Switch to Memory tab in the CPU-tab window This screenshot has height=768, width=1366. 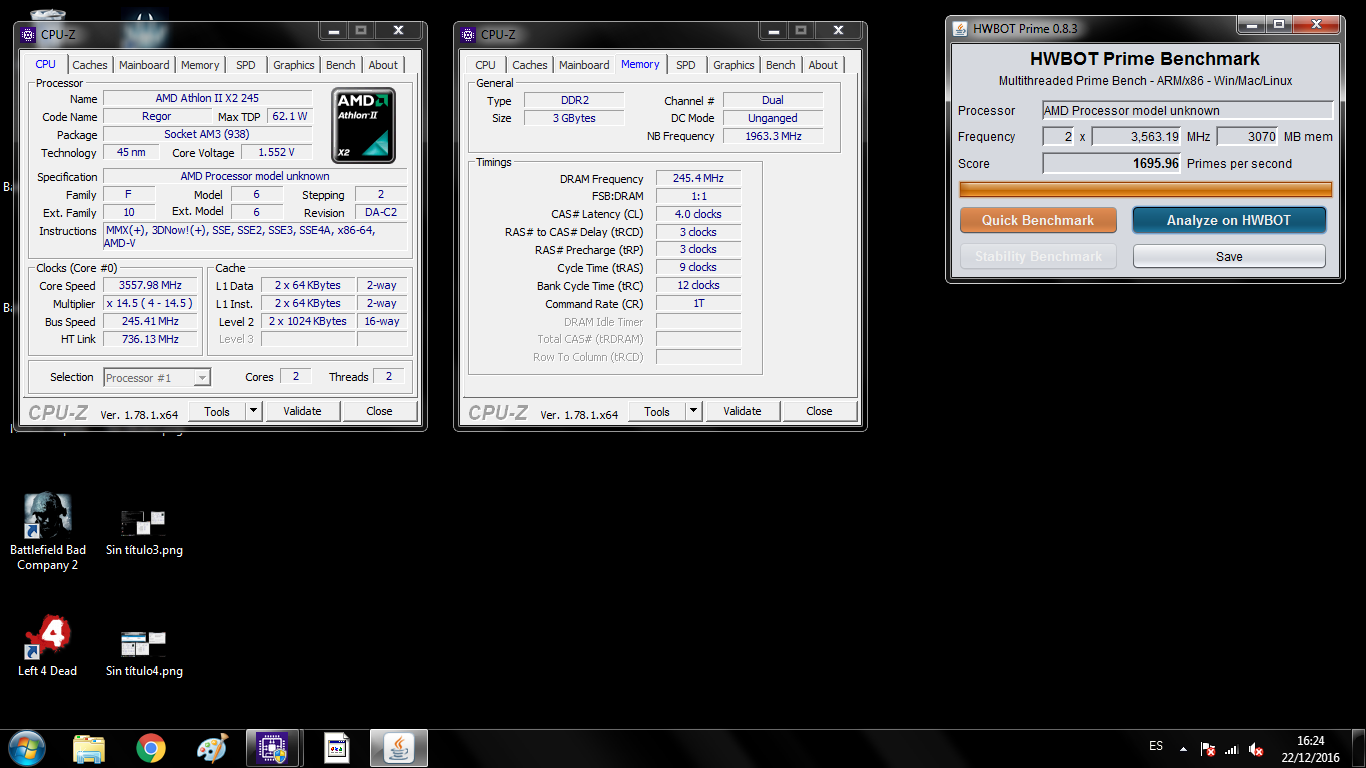200,65
